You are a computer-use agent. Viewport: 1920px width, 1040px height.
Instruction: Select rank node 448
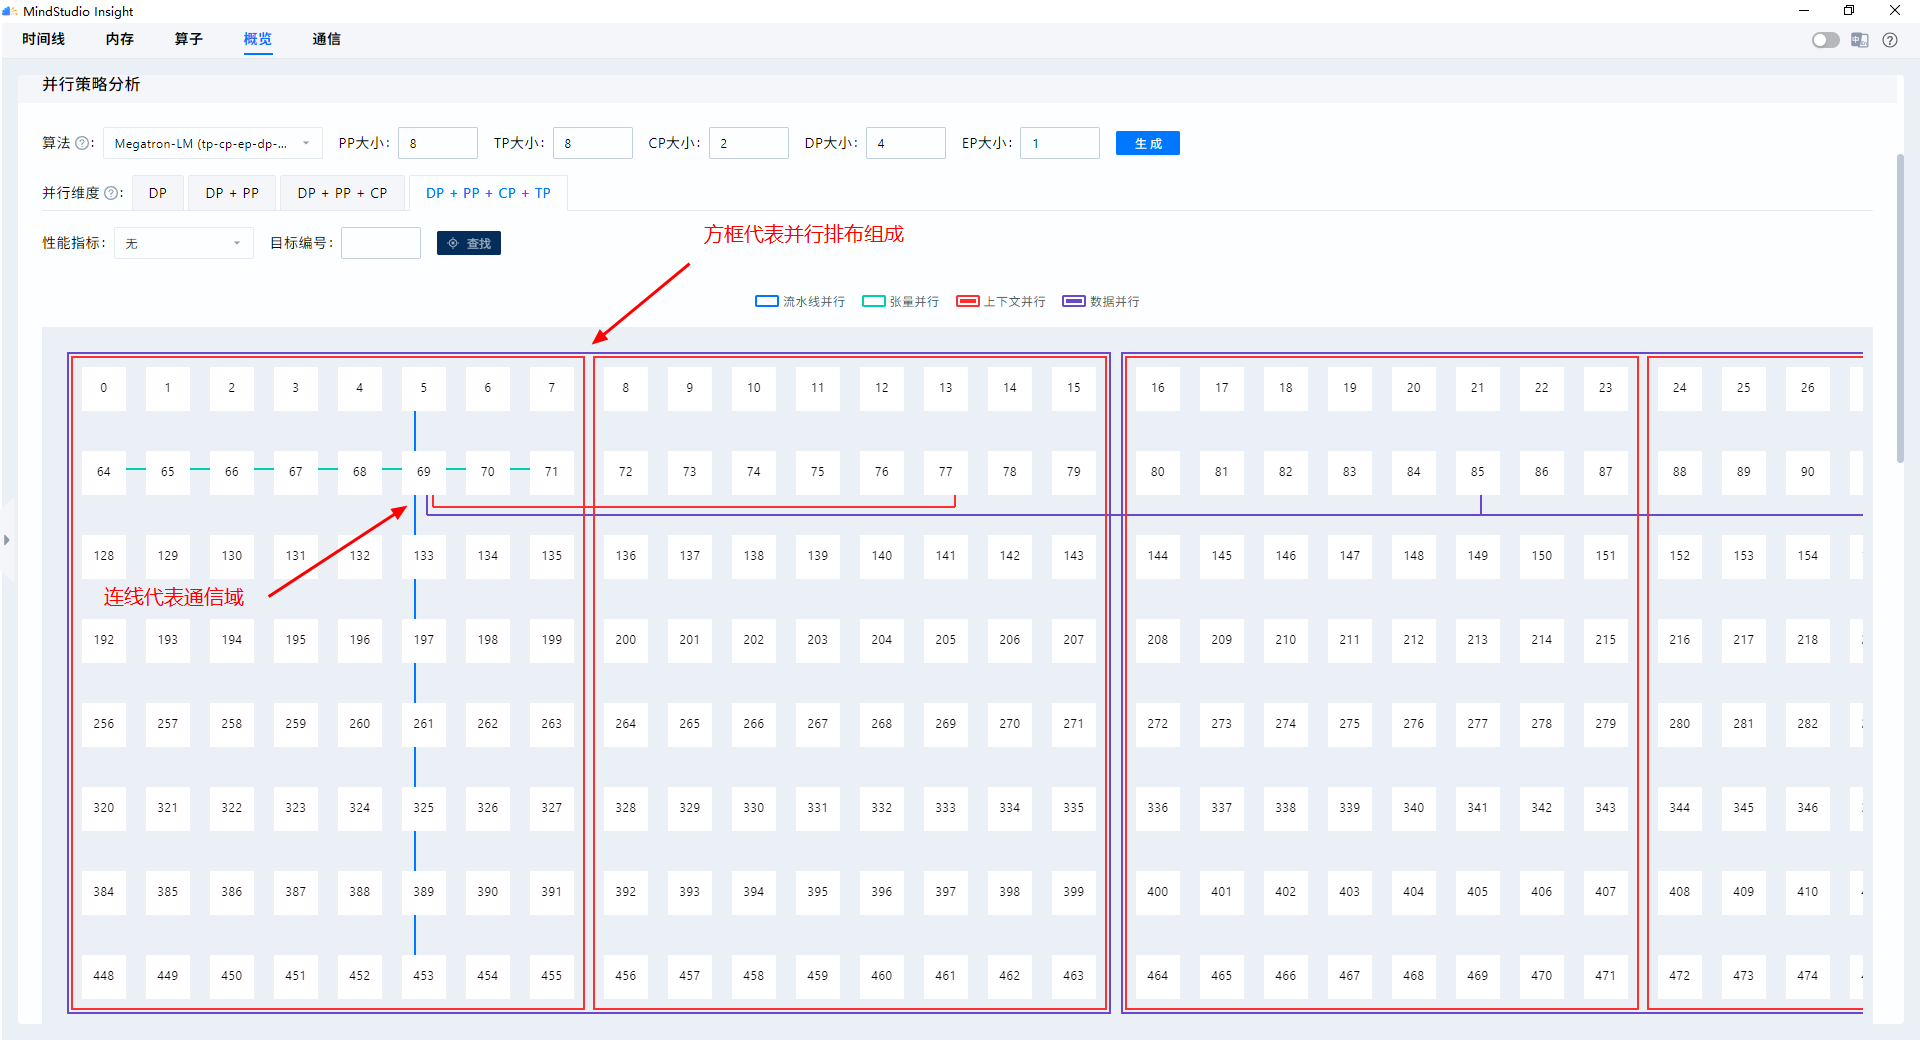tap(104, 976)
